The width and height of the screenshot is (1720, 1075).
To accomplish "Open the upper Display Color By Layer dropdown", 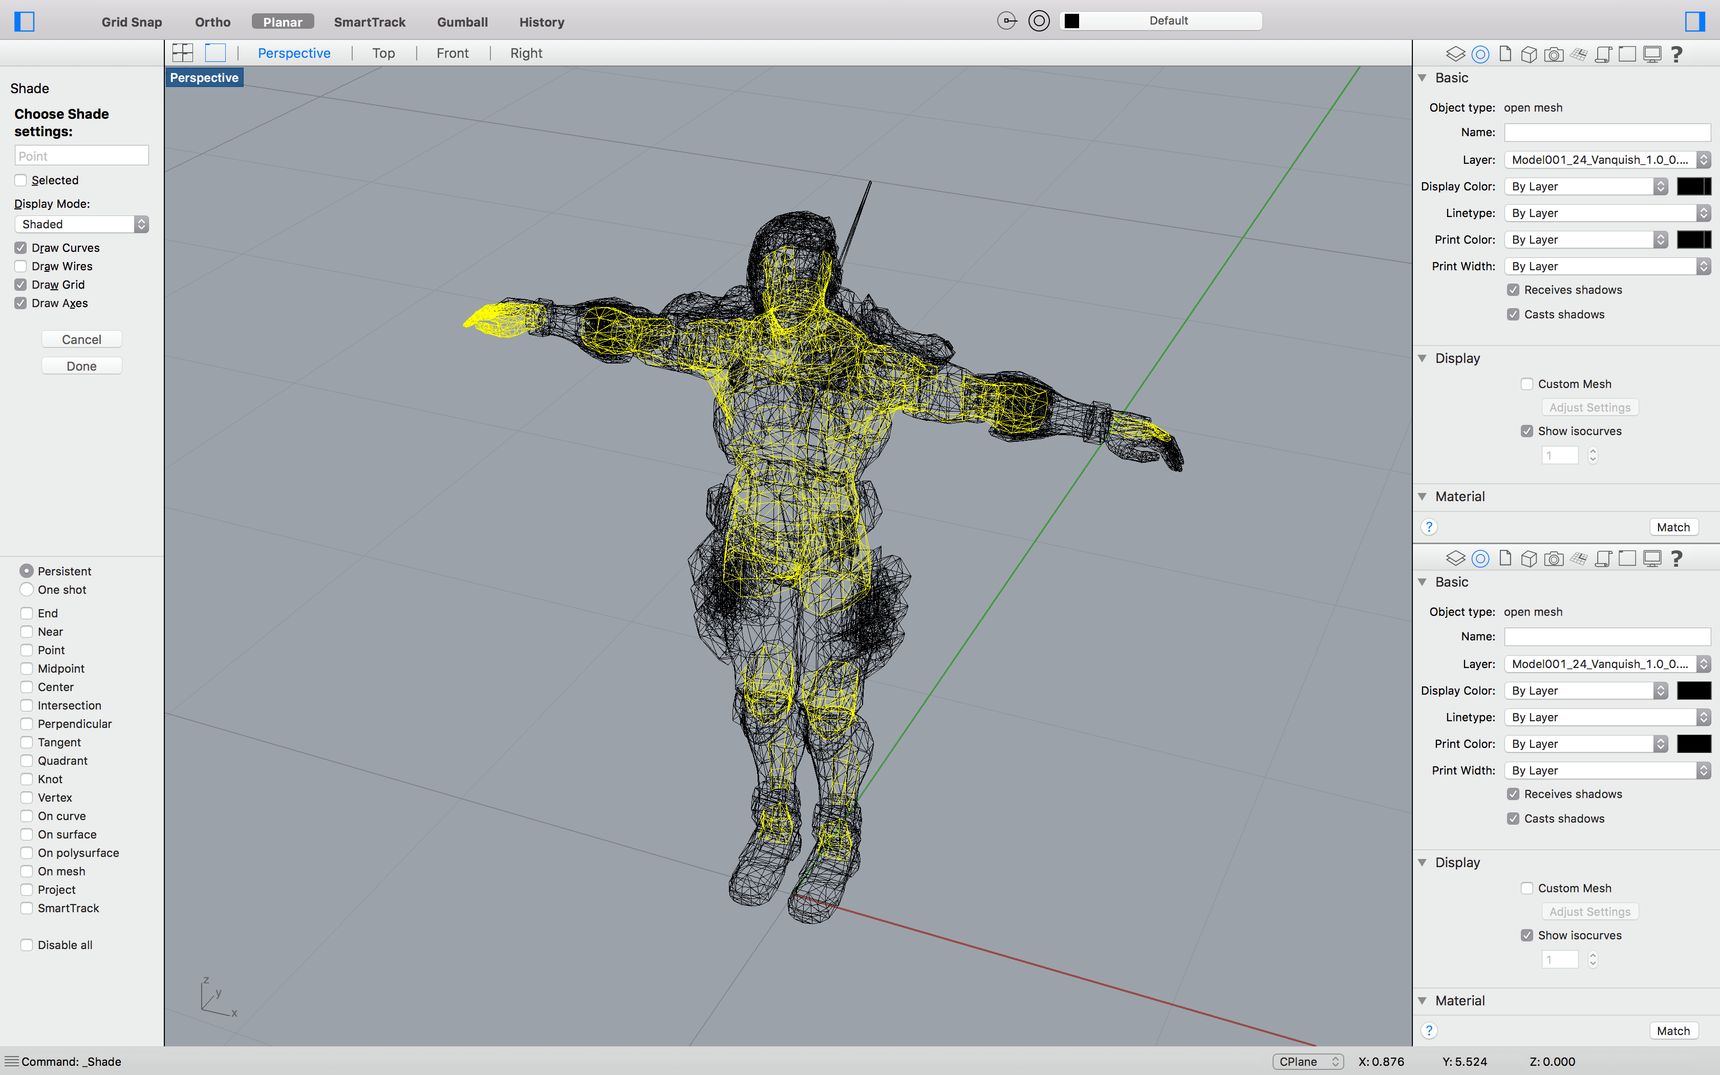I will click(1587, 187).
